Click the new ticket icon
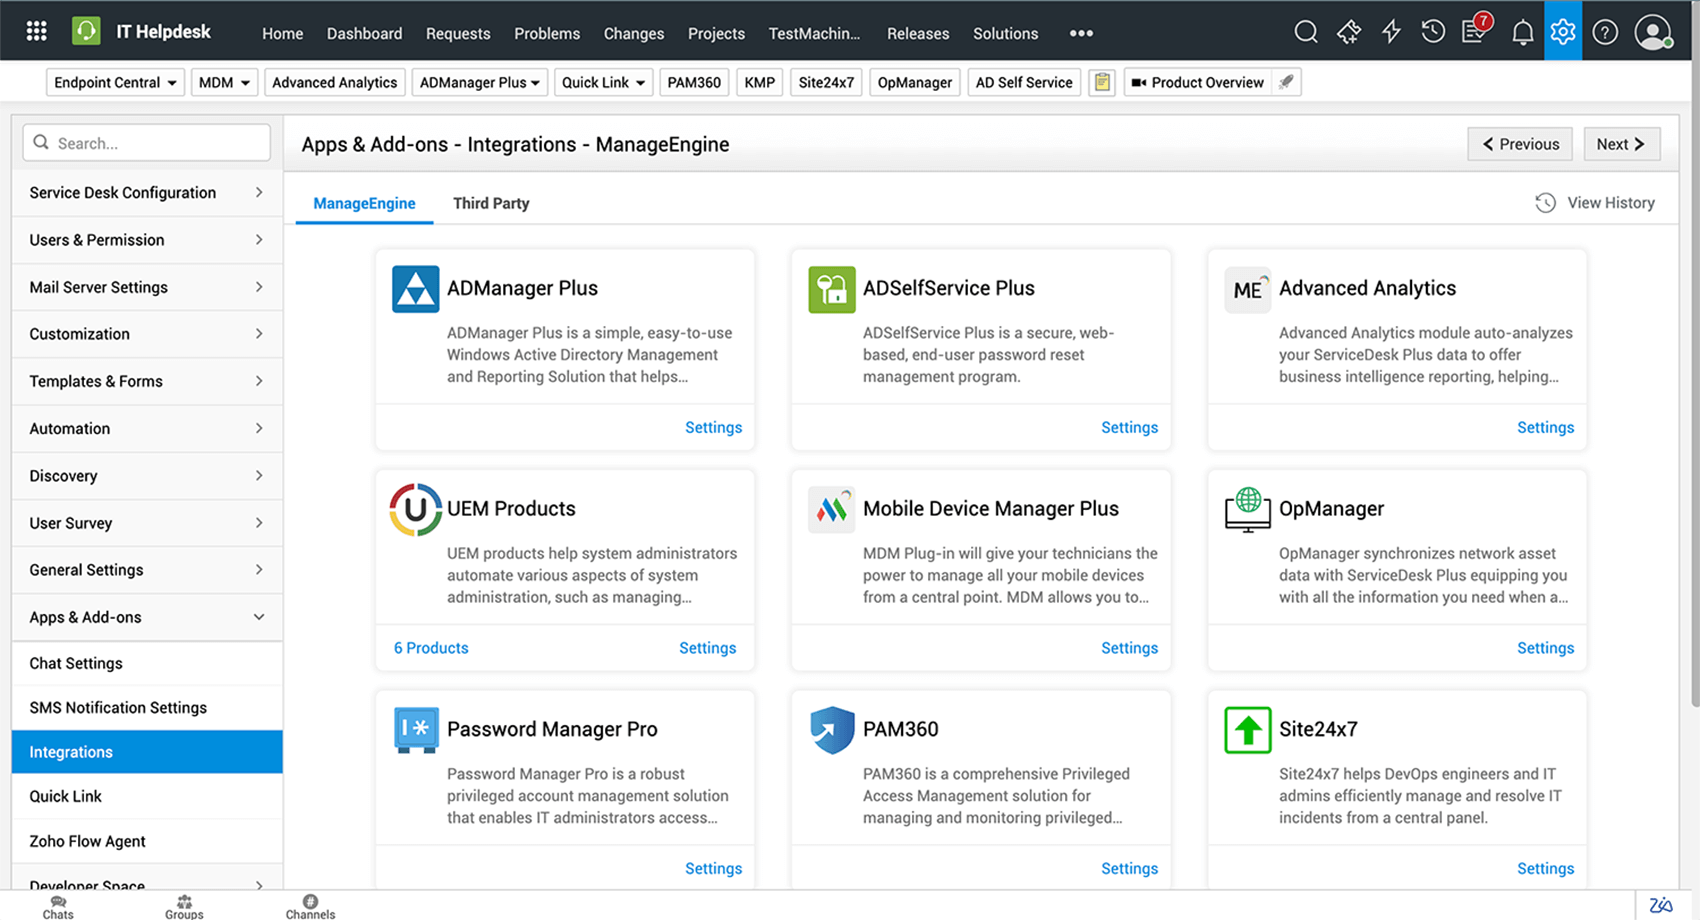 click(1348, 32)
